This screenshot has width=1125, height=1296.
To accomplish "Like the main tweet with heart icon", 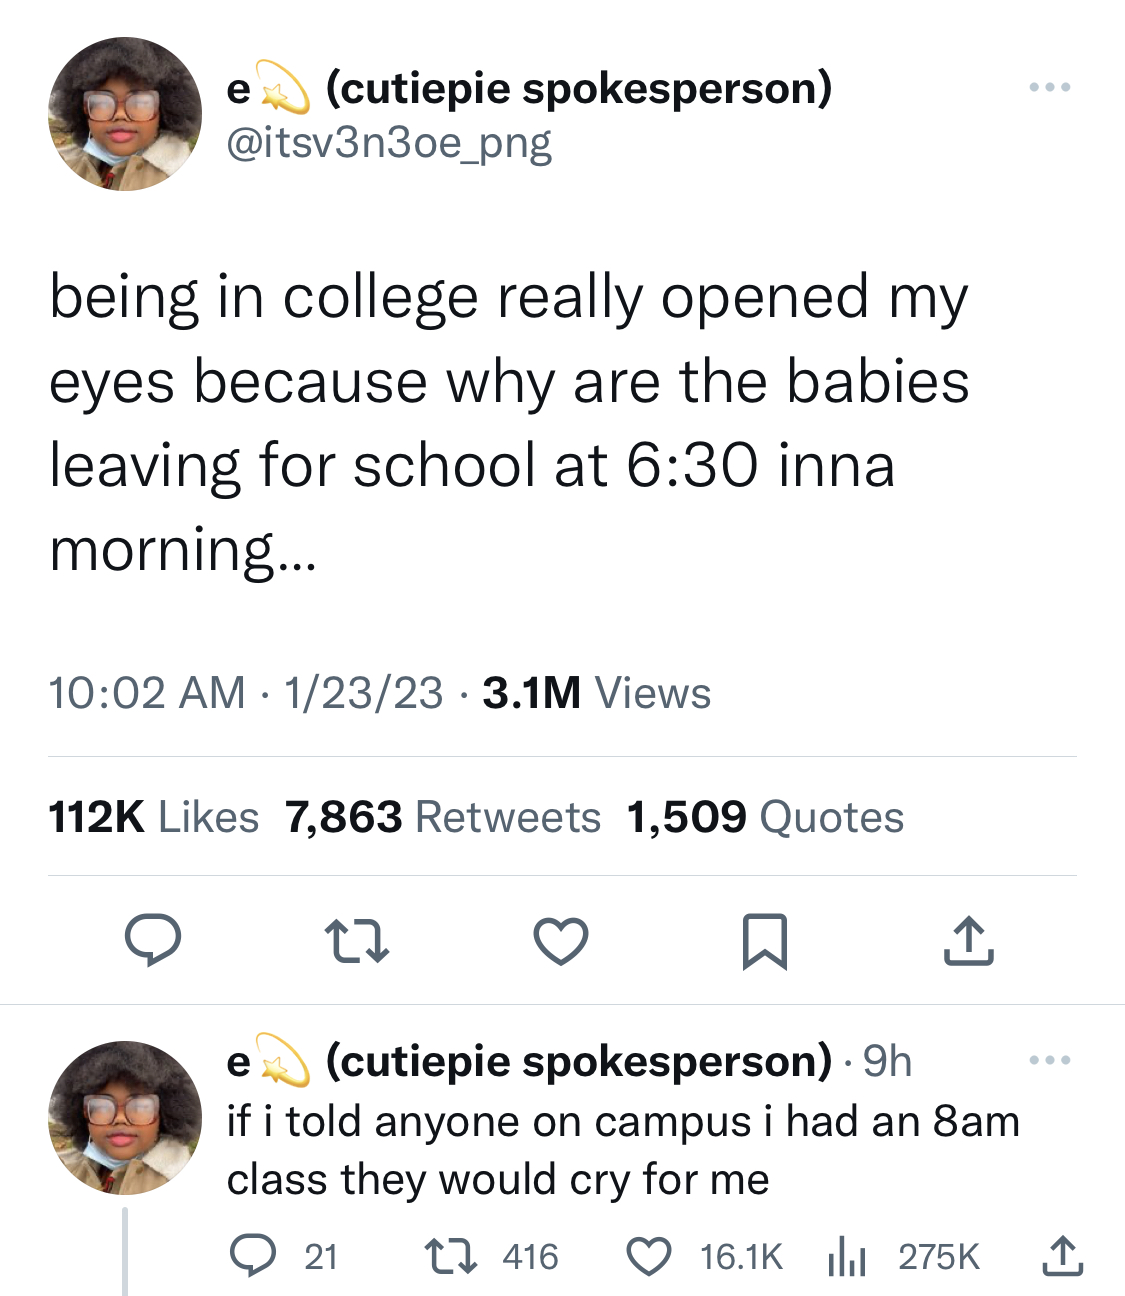I will pyautogui.click(x=561, y=942).
